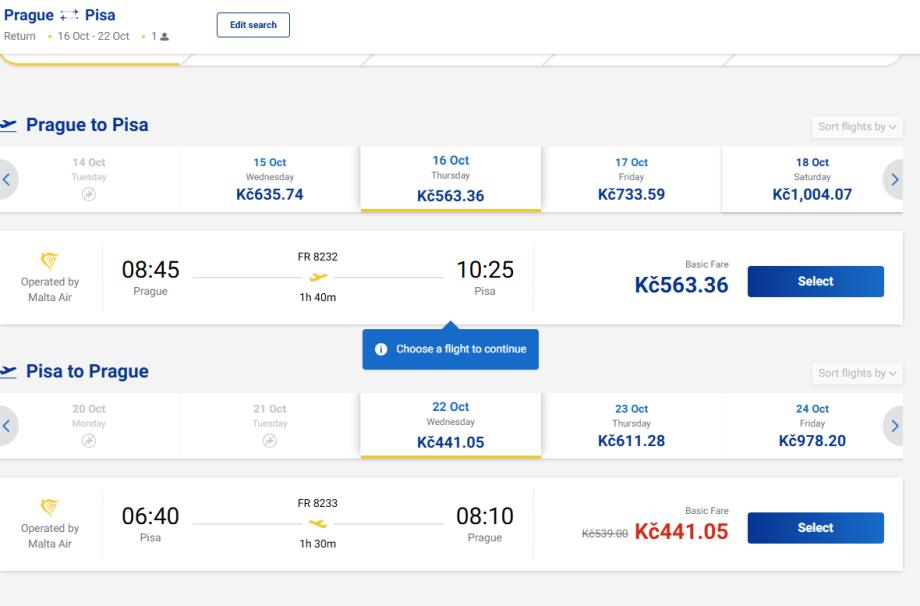Select the Pisa to Prague flight FR 8233
Image resolution: width=920 pixels, height=606 pixels.
pos(815,528)
